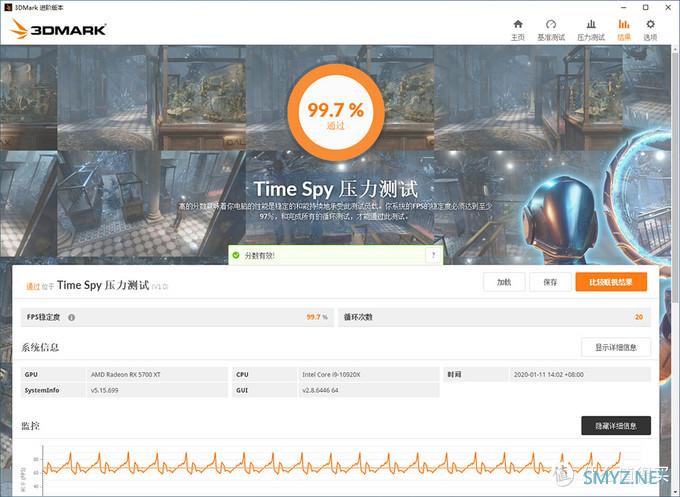This screenshot has height=497, width=680.
Task: Open the Benchmarks (基准测试) tab
Action: tap(551, 30)
